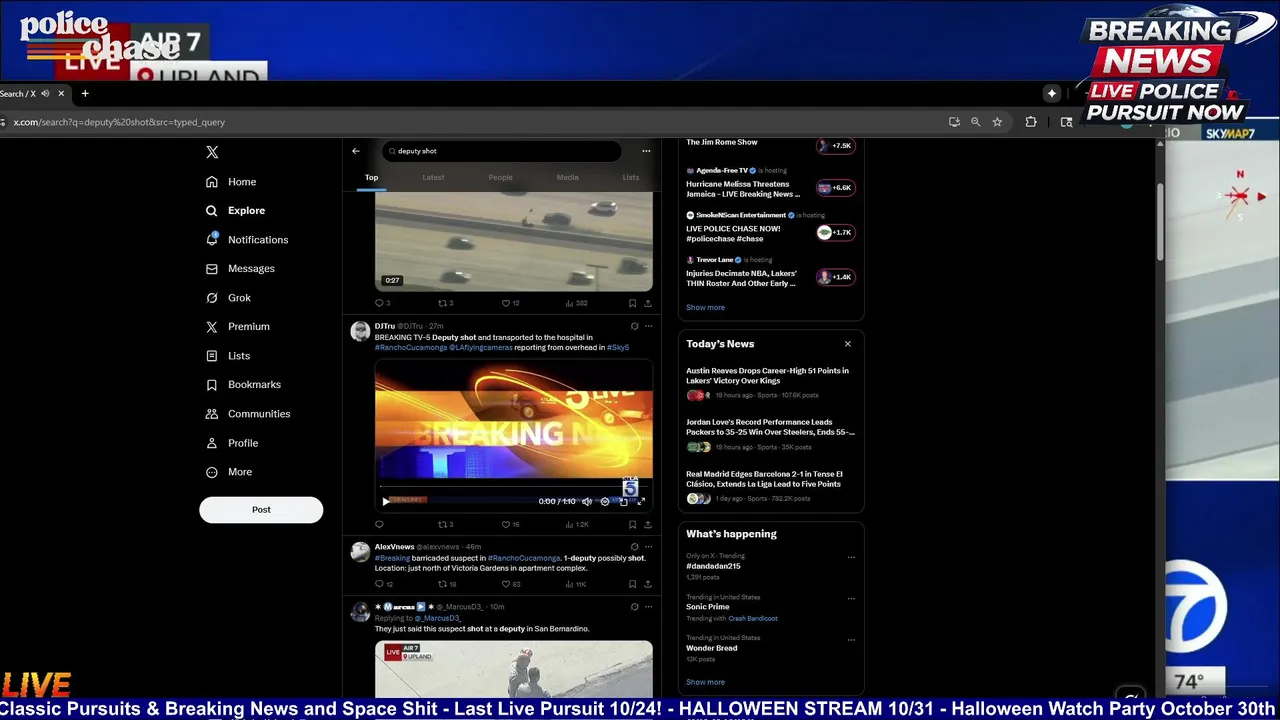Open the Wonder Bread trend options menu
Viewport: 1280px width, 720px height.
pos(851,639)
